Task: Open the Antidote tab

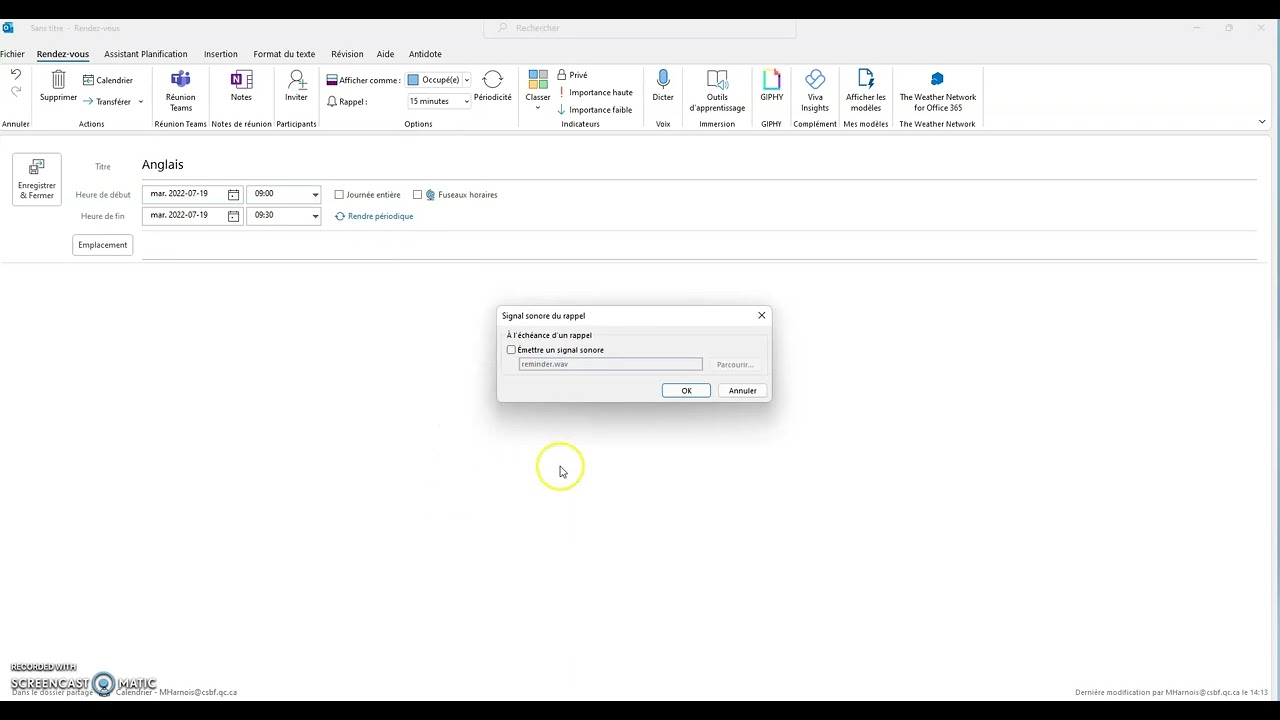Action: [425, 54]
